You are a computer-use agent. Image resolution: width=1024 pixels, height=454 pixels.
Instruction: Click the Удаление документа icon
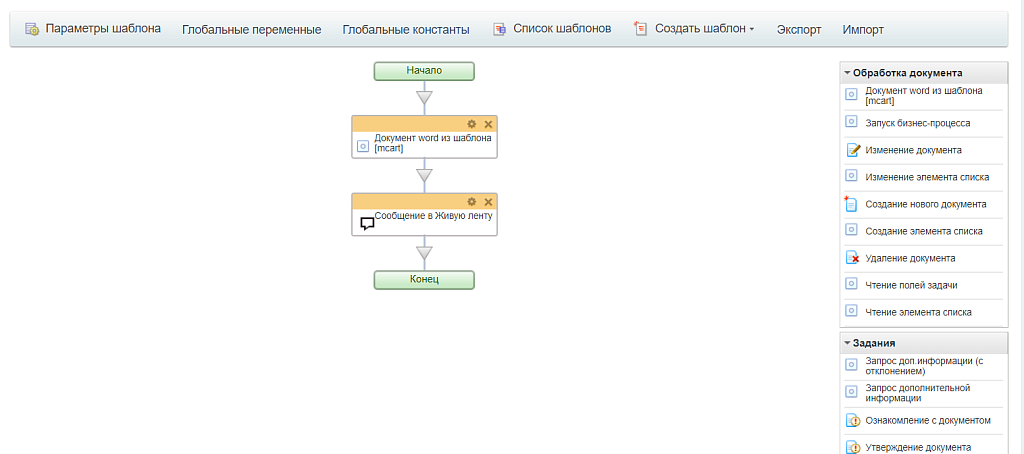[x=852, y=258]
